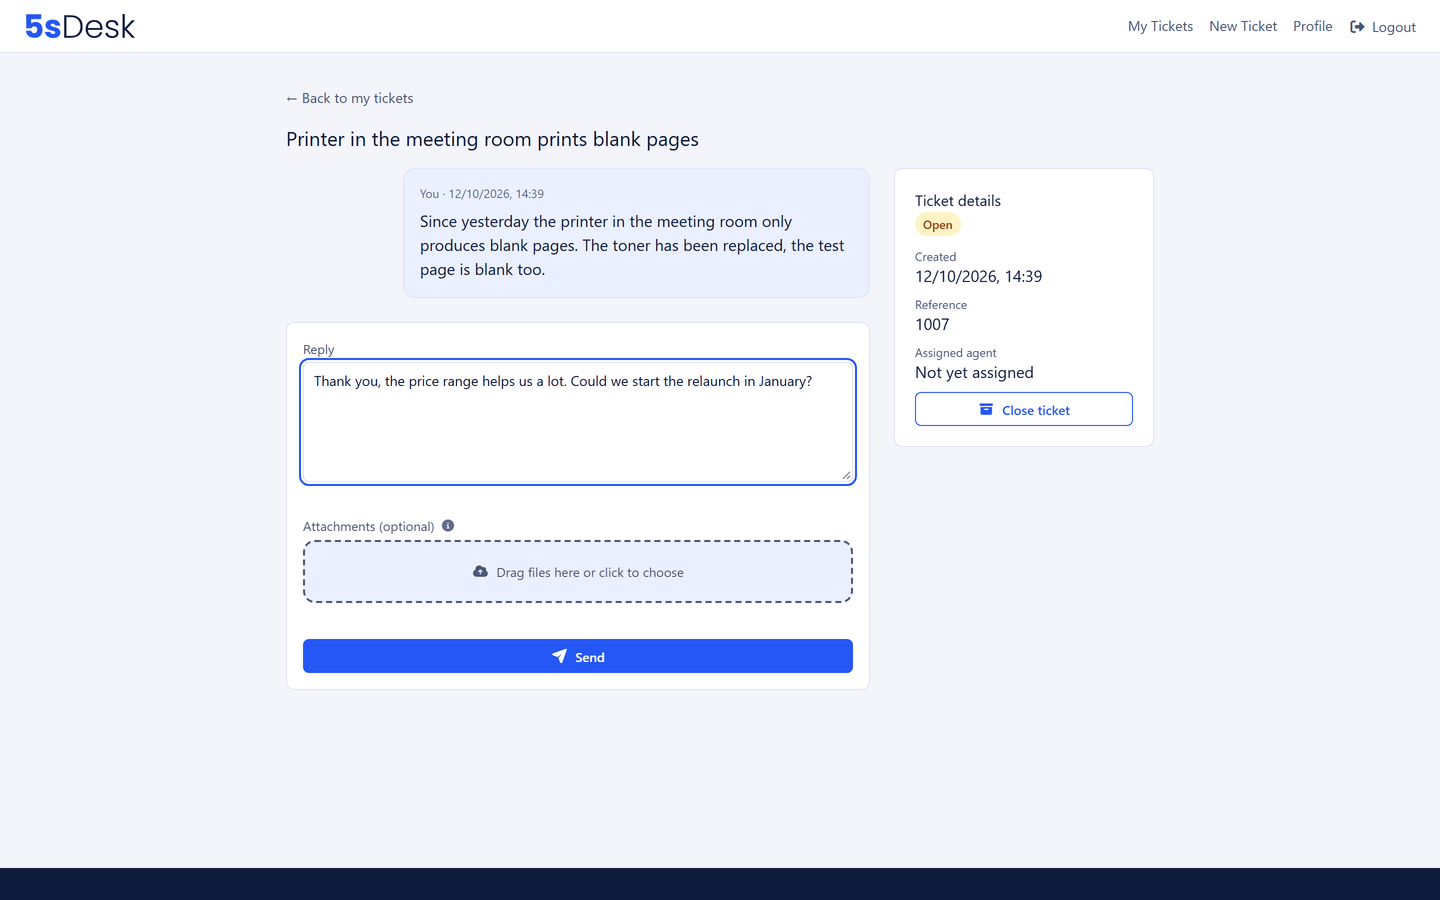Viewport: 1440px width, 900px height.
Task: Close the ticket
Action: pyautogui.click(x=1024, y=409)
